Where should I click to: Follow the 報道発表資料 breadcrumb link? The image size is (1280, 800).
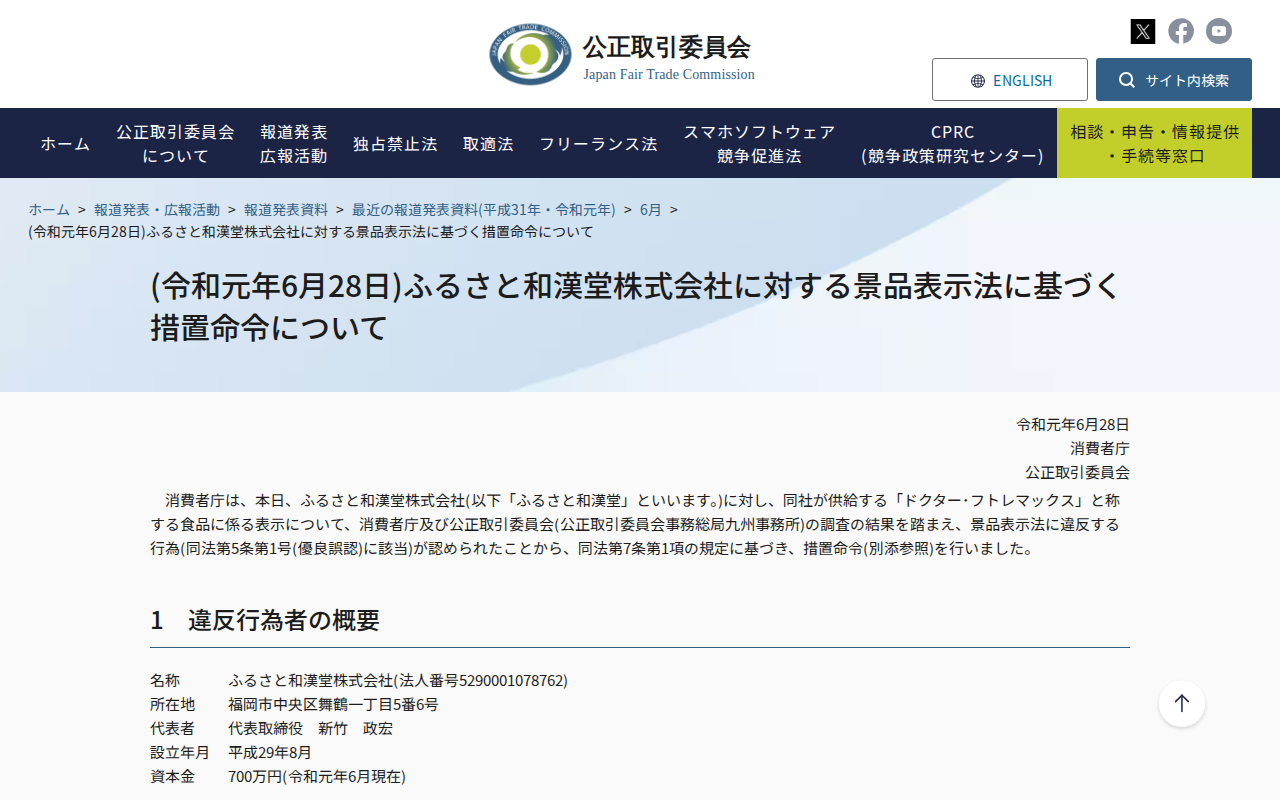(286, 210)
